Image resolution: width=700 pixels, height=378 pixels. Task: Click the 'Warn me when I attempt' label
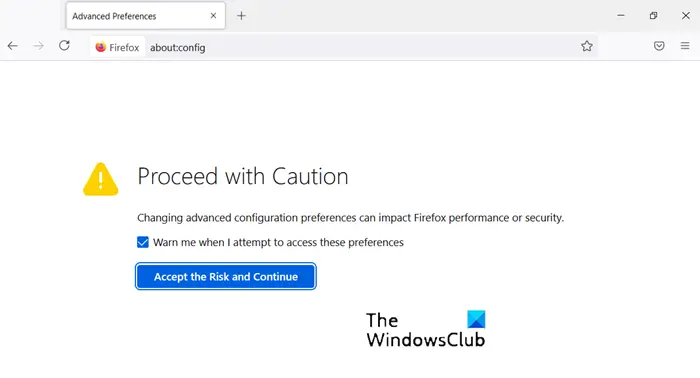pyautogui.click(x=278, y=242)
